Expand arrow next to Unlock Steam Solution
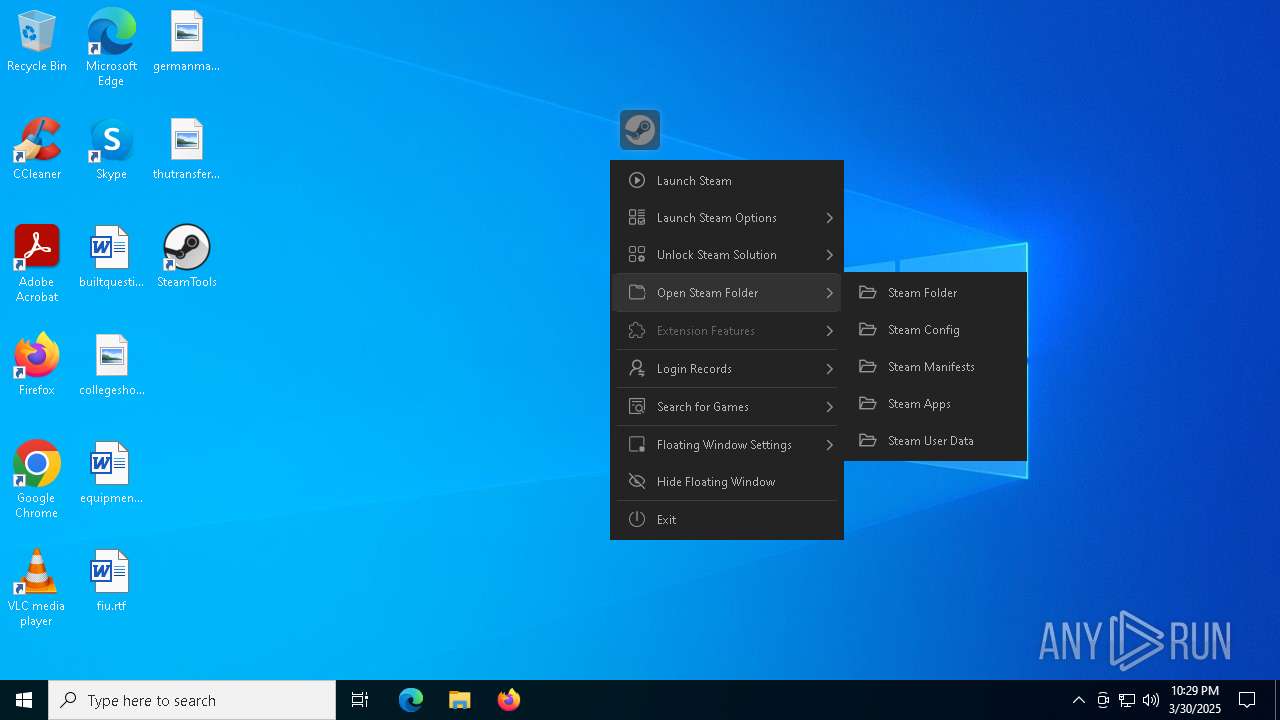The width and height of the screenshot is (1280, 720). (x=830, y=255)
